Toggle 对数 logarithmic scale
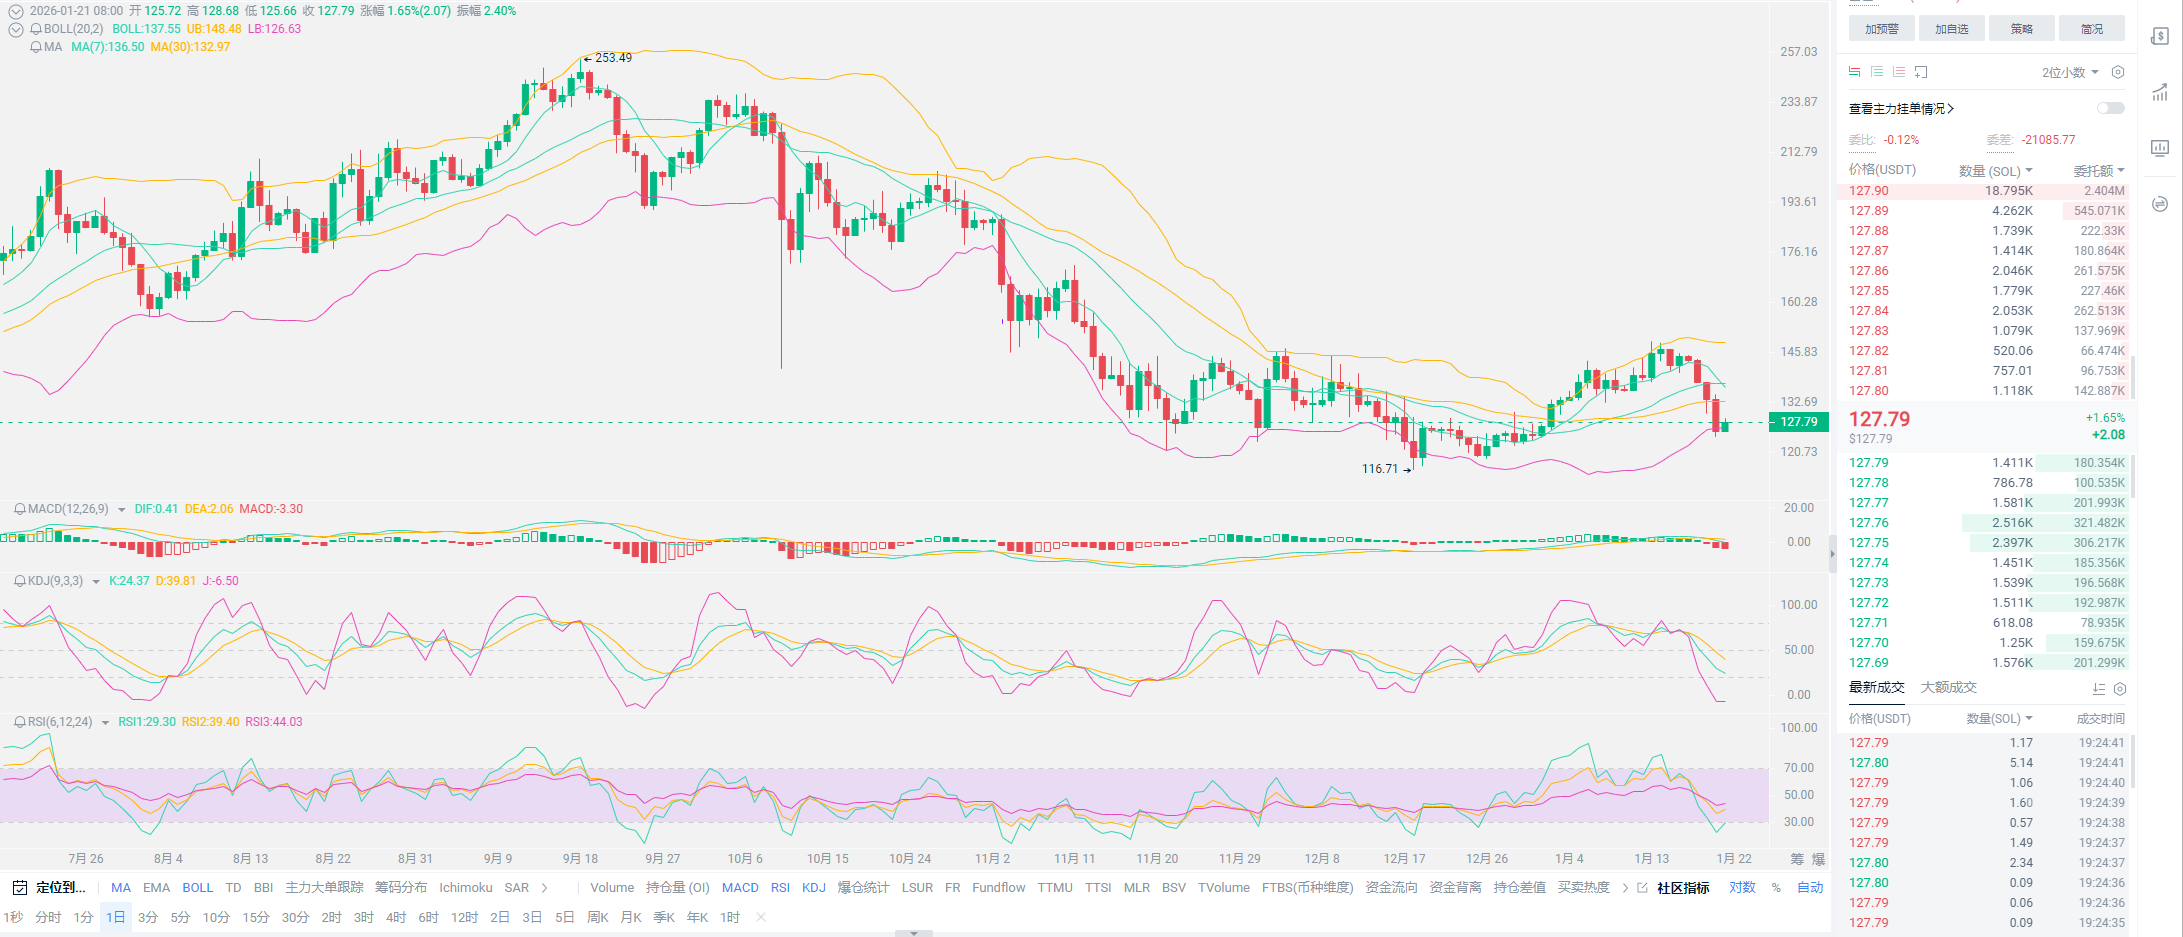Image resolution: width=2183 pixels, height=937 pixels. click(1742, 887)
